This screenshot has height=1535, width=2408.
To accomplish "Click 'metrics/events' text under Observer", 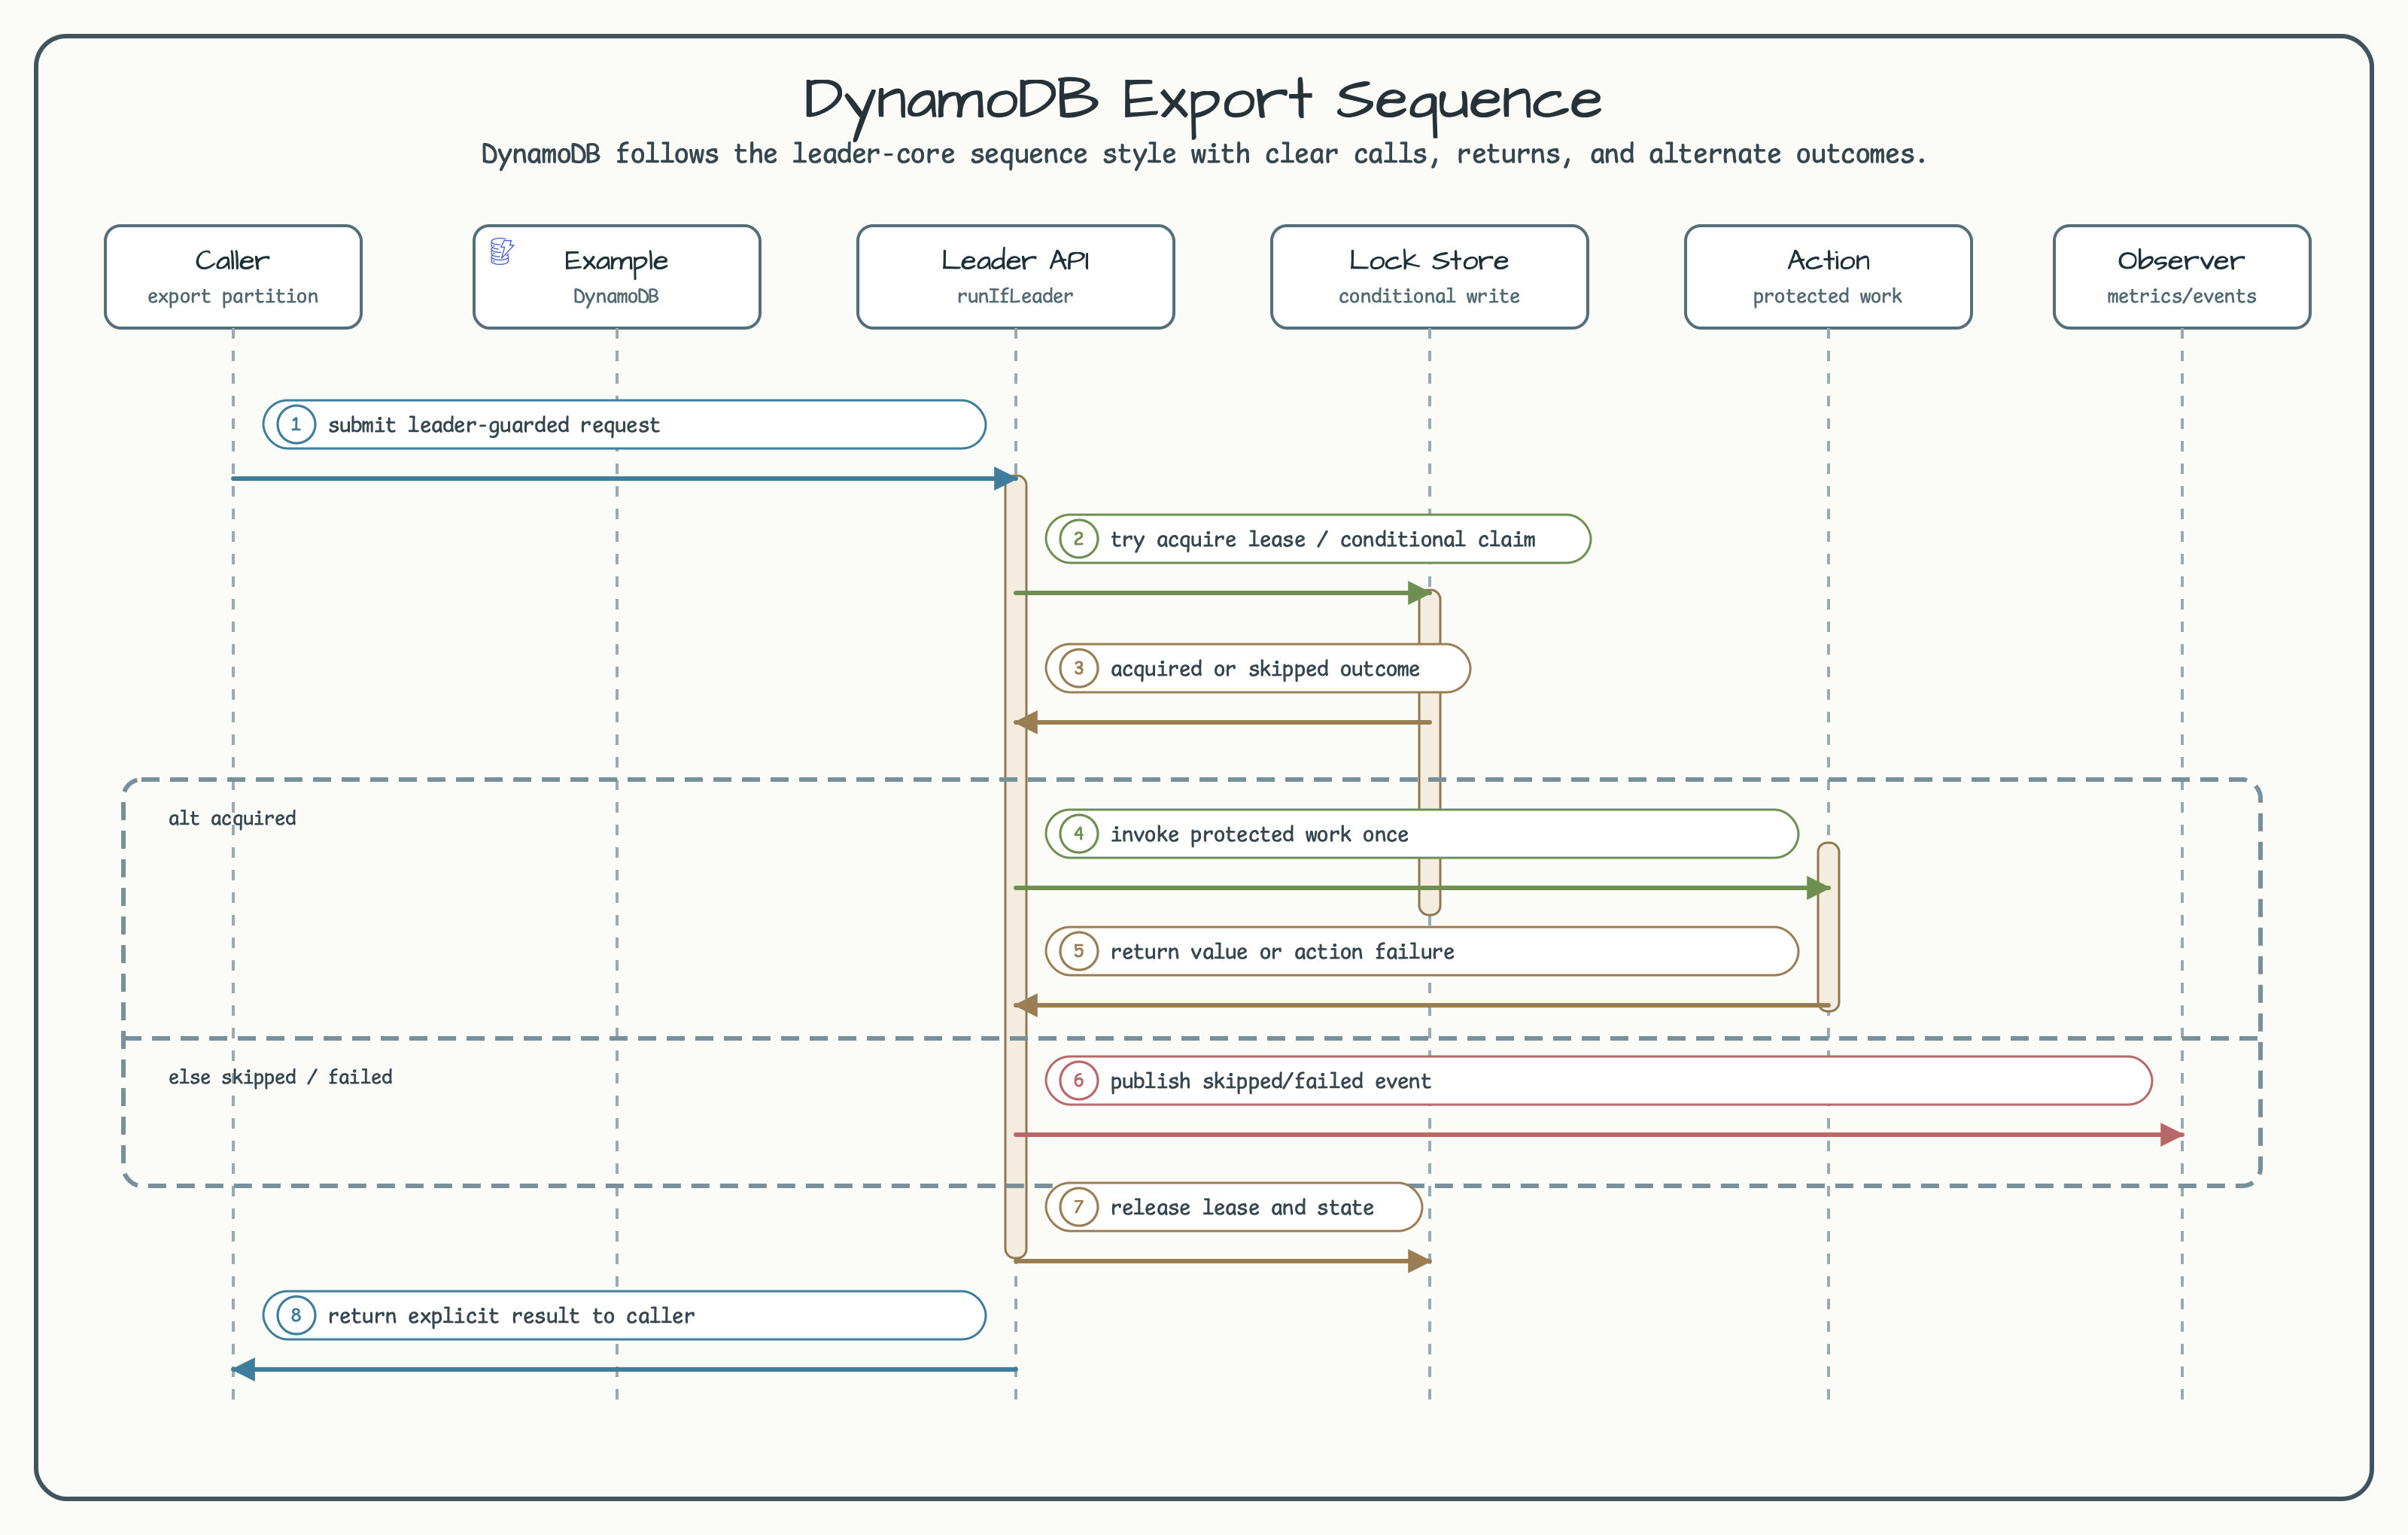I will point(2182,296).
